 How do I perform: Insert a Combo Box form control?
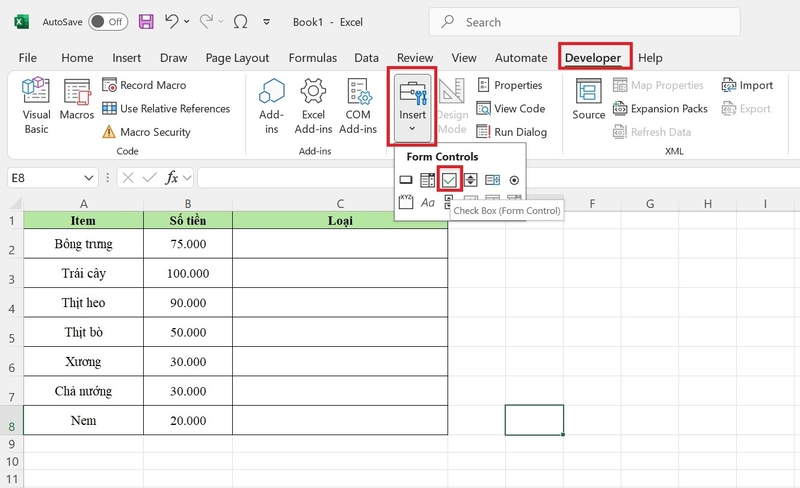click(x=427, y=180)
